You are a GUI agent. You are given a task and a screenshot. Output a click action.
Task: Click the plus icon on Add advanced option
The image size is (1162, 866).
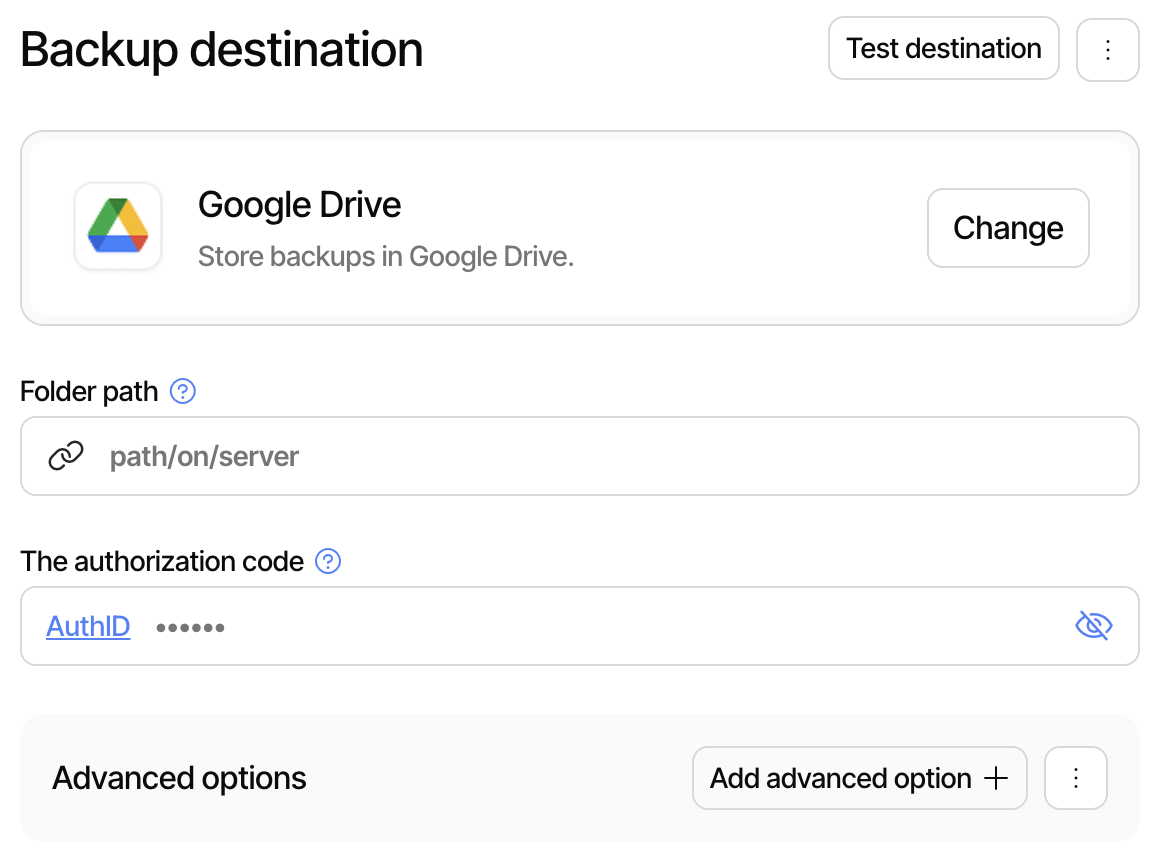pyautogui.click(x=998, y=778)
